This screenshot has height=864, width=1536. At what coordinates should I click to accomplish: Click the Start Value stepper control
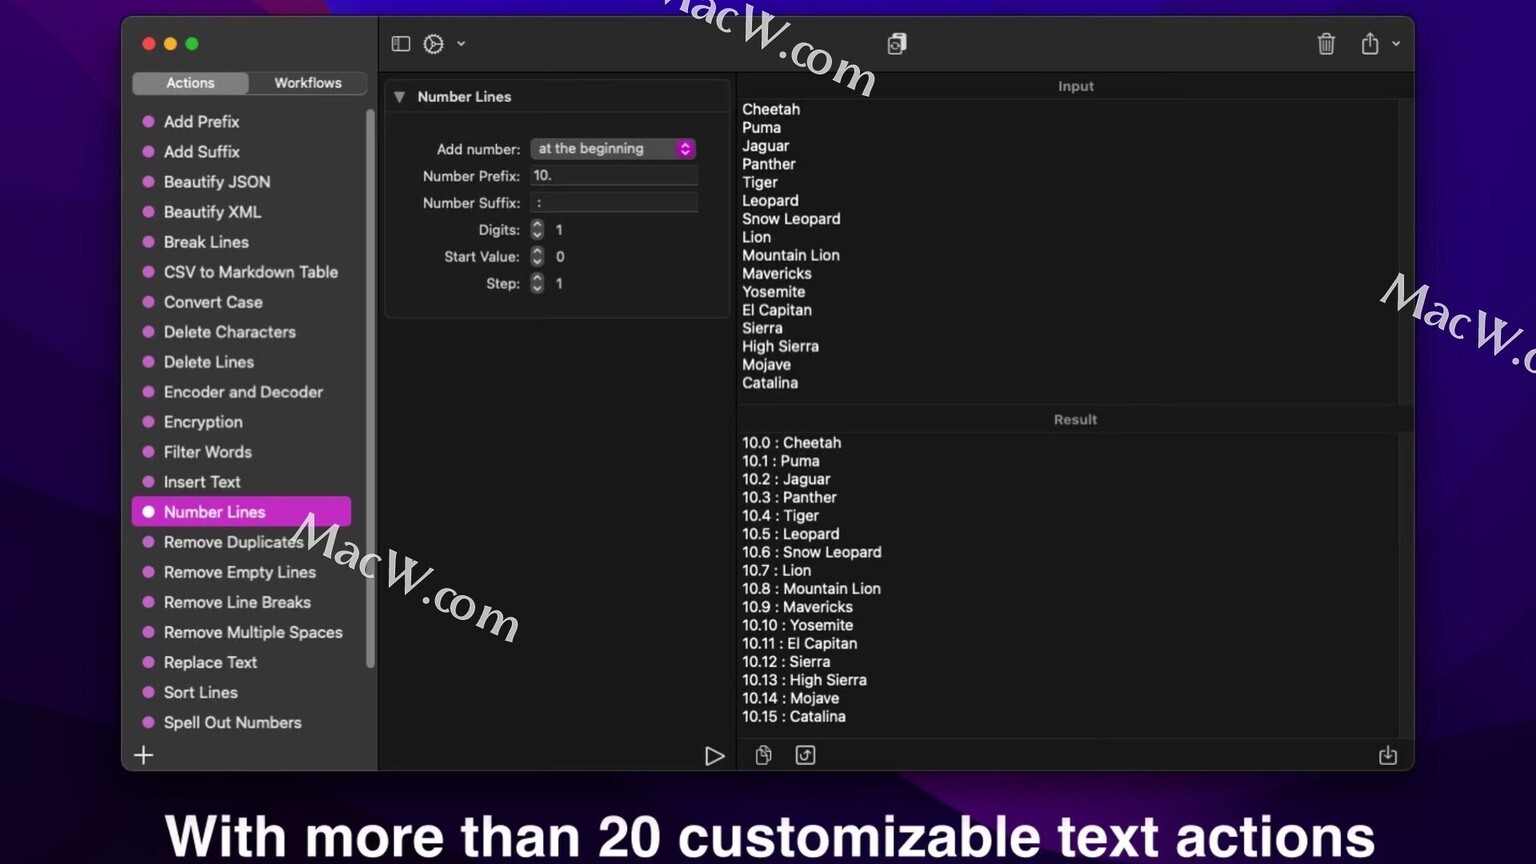[x=537, y=257]
